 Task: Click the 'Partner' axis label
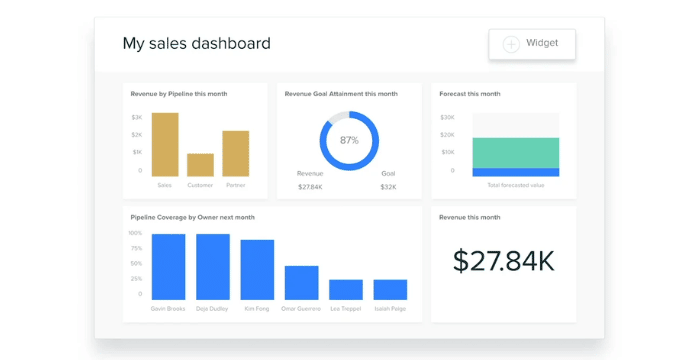tap(236, 185)
